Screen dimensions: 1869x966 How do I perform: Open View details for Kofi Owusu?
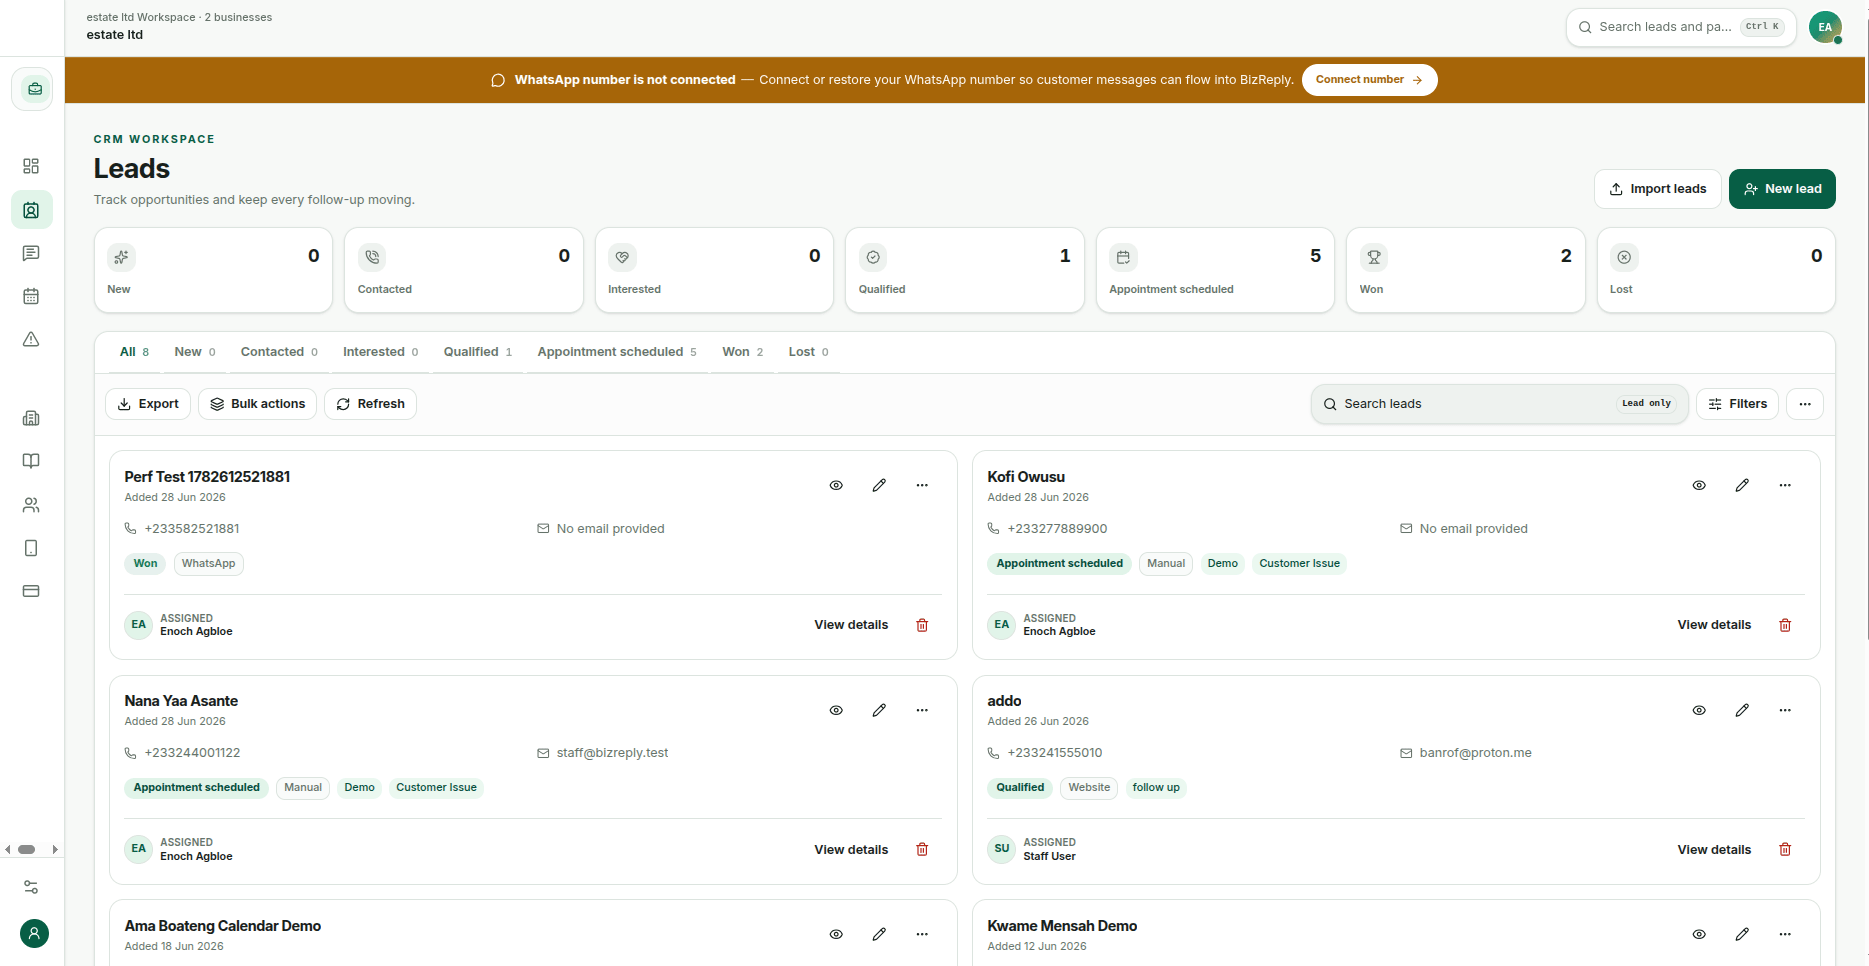pos(1714,625)
